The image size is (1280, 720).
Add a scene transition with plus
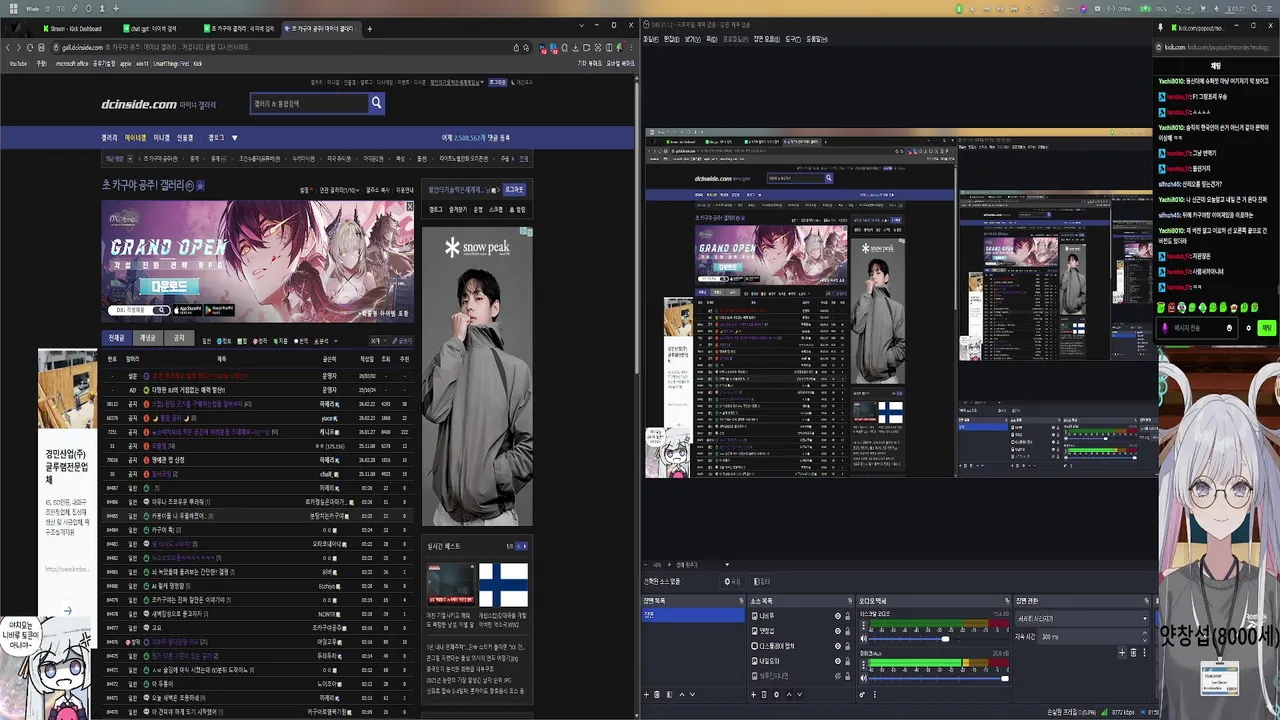point(1122,652)
